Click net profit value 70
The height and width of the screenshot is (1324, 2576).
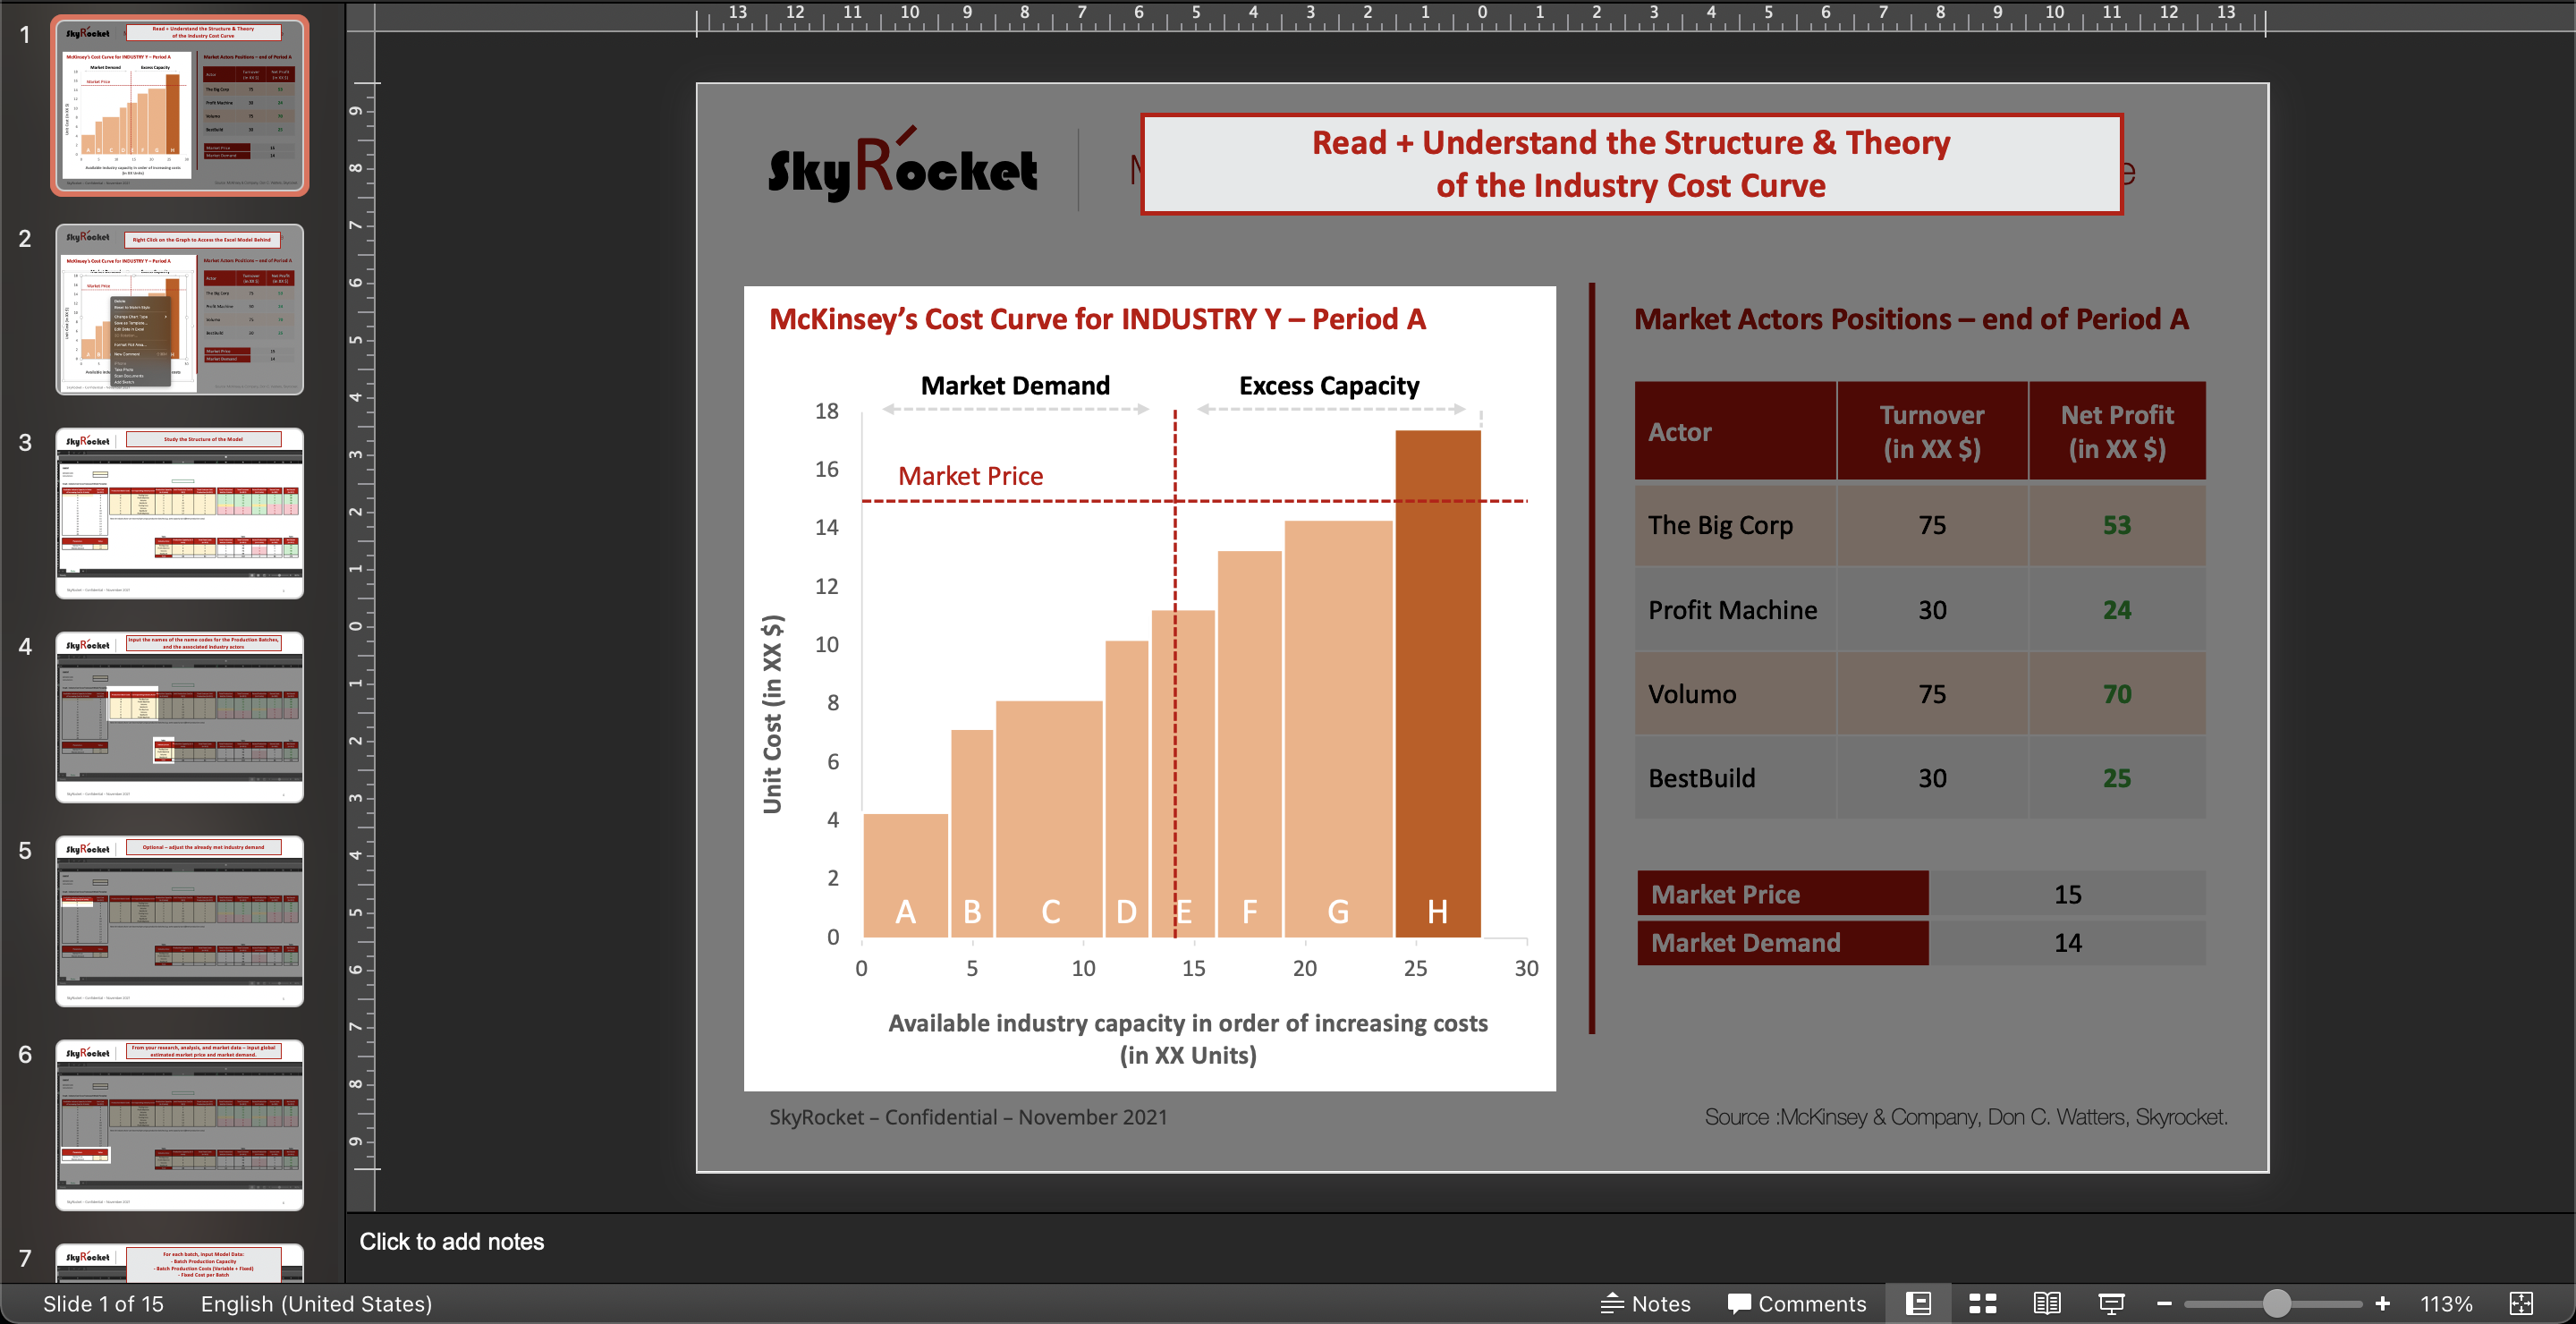tap(2117, 693)
